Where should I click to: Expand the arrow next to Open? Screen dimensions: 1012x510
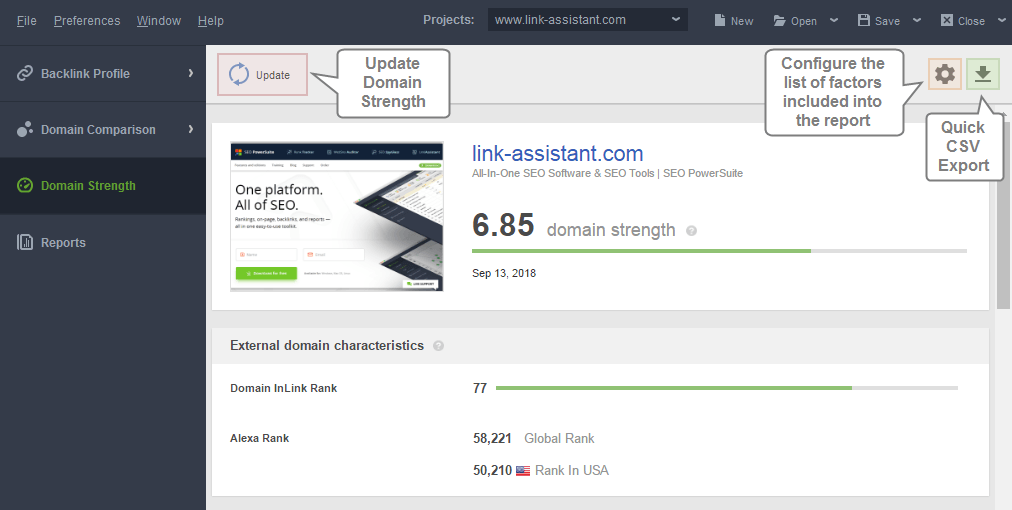tap(834, 20)
